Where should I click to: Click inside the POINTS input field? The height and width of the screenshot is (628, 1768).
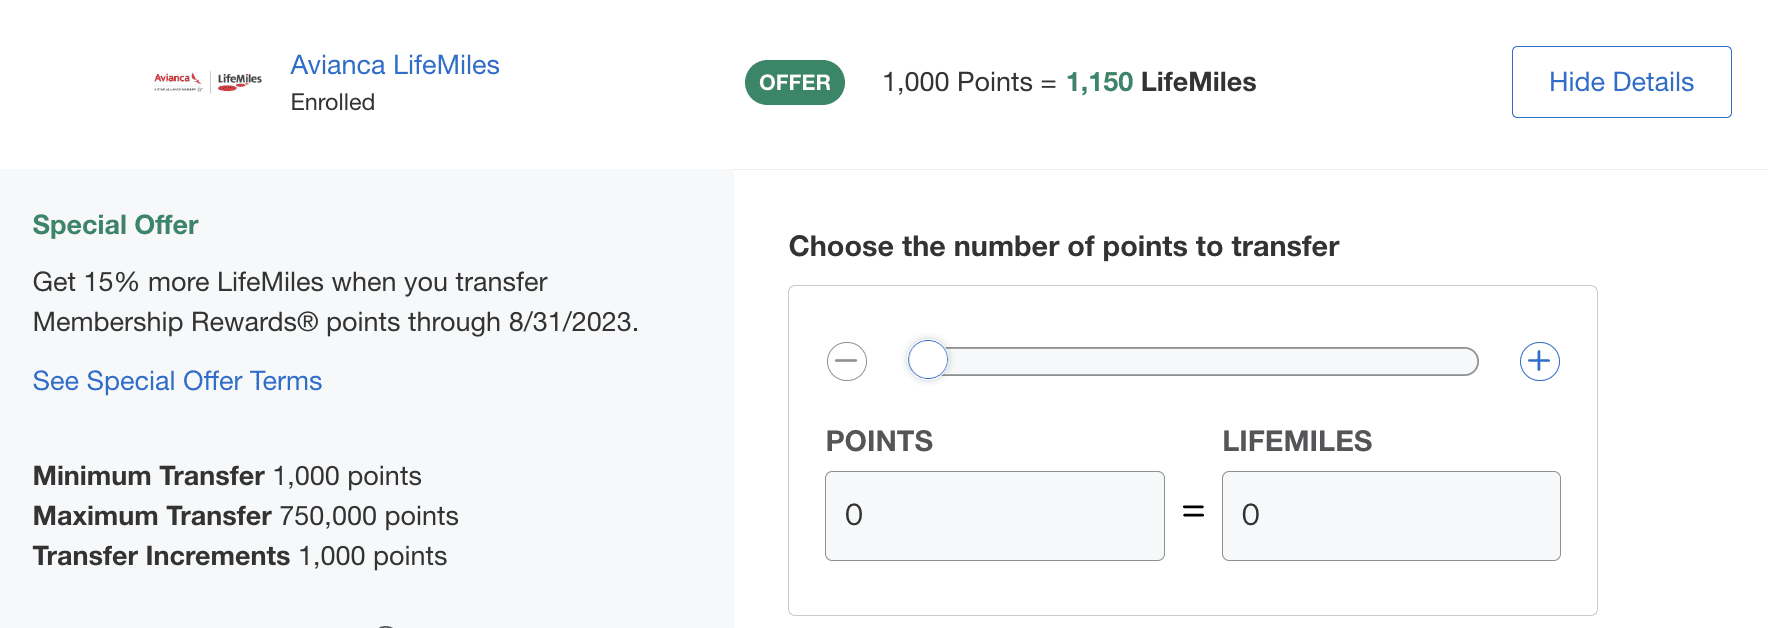[x=994, y=516]
